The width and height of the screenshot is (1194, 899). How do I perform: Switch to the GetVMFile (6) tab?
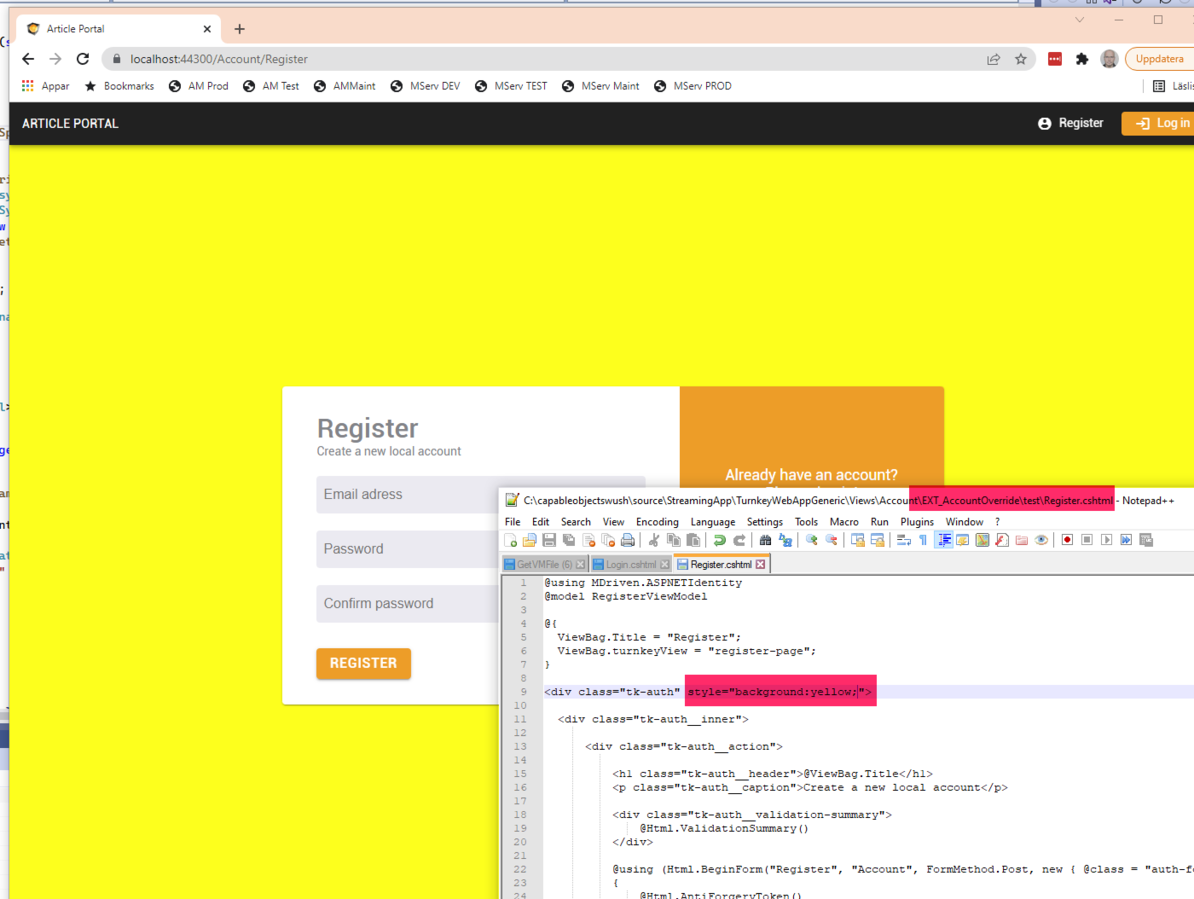click(544, 565)
